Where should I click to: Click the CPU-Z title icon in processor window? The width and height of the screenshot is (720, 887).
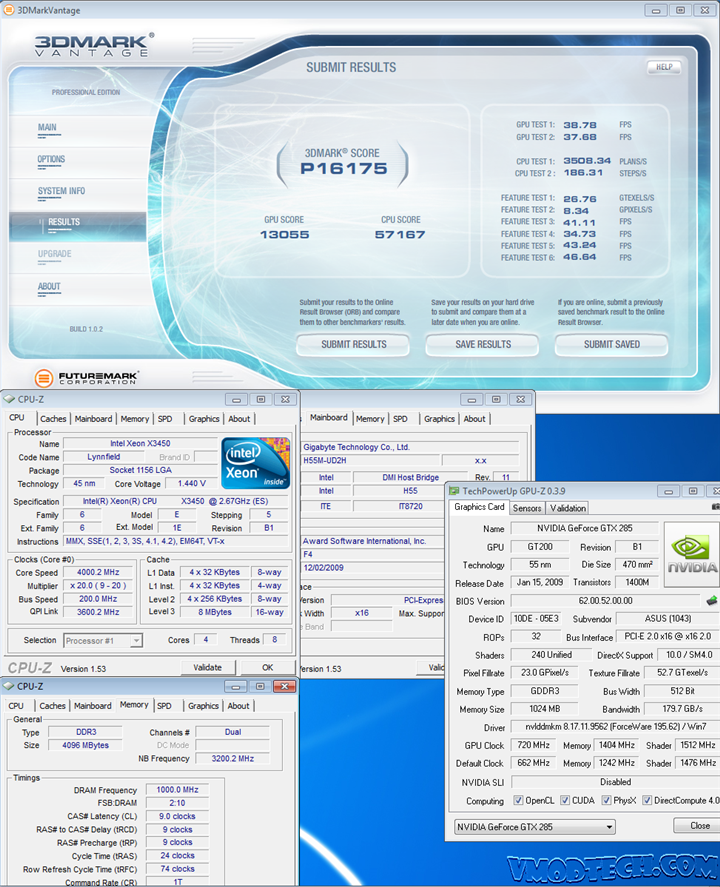[9, 399]
